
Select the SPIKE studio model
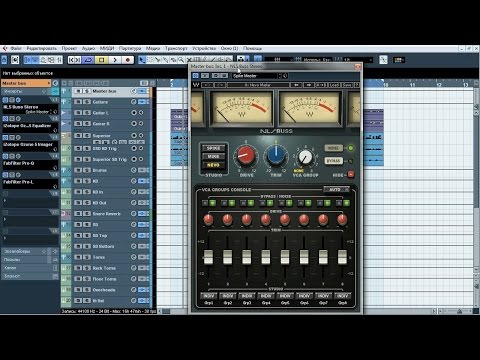point(214,148)
